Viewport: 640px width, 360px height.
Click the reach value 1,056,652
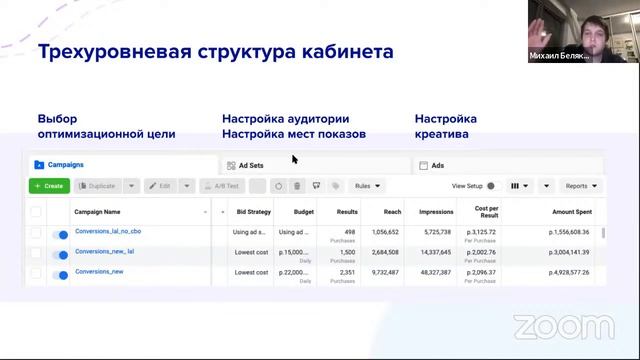(x=385, y=232)
